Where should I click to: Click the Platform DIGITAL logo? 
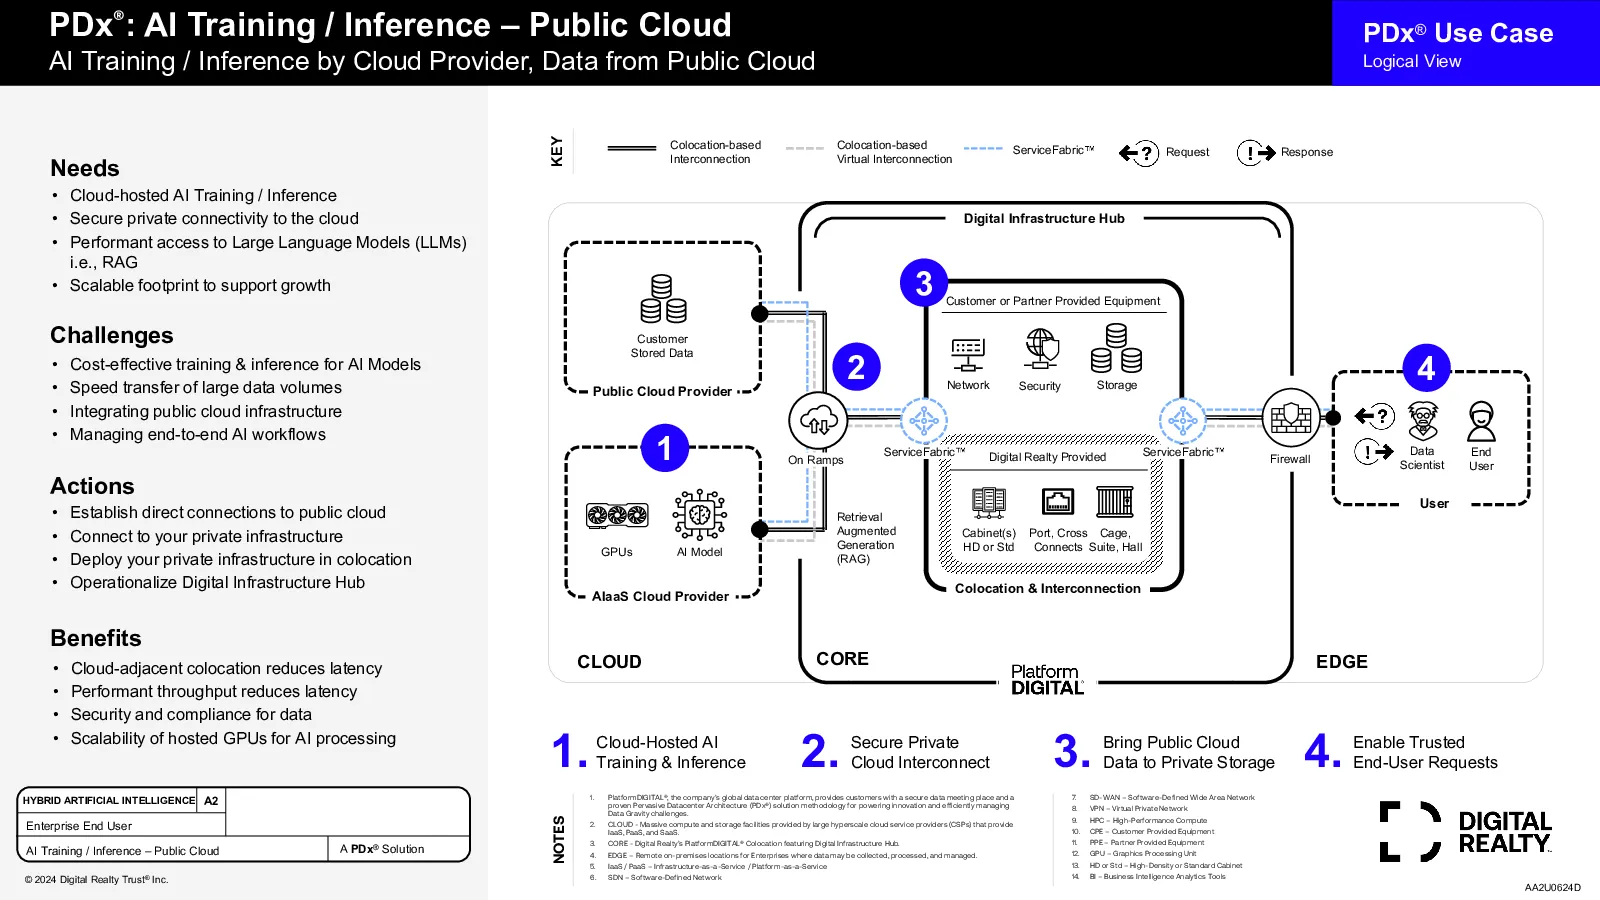click(x=1047, y=680)
